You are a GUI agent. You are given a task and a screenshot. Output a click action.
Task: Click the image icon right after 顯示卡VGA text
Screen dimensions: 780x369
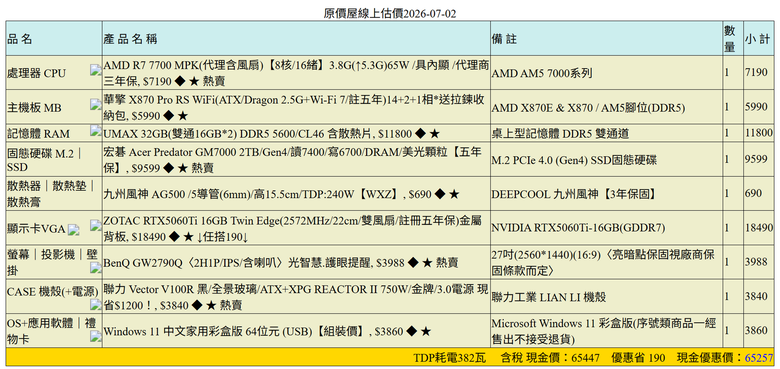coord(74,229)
